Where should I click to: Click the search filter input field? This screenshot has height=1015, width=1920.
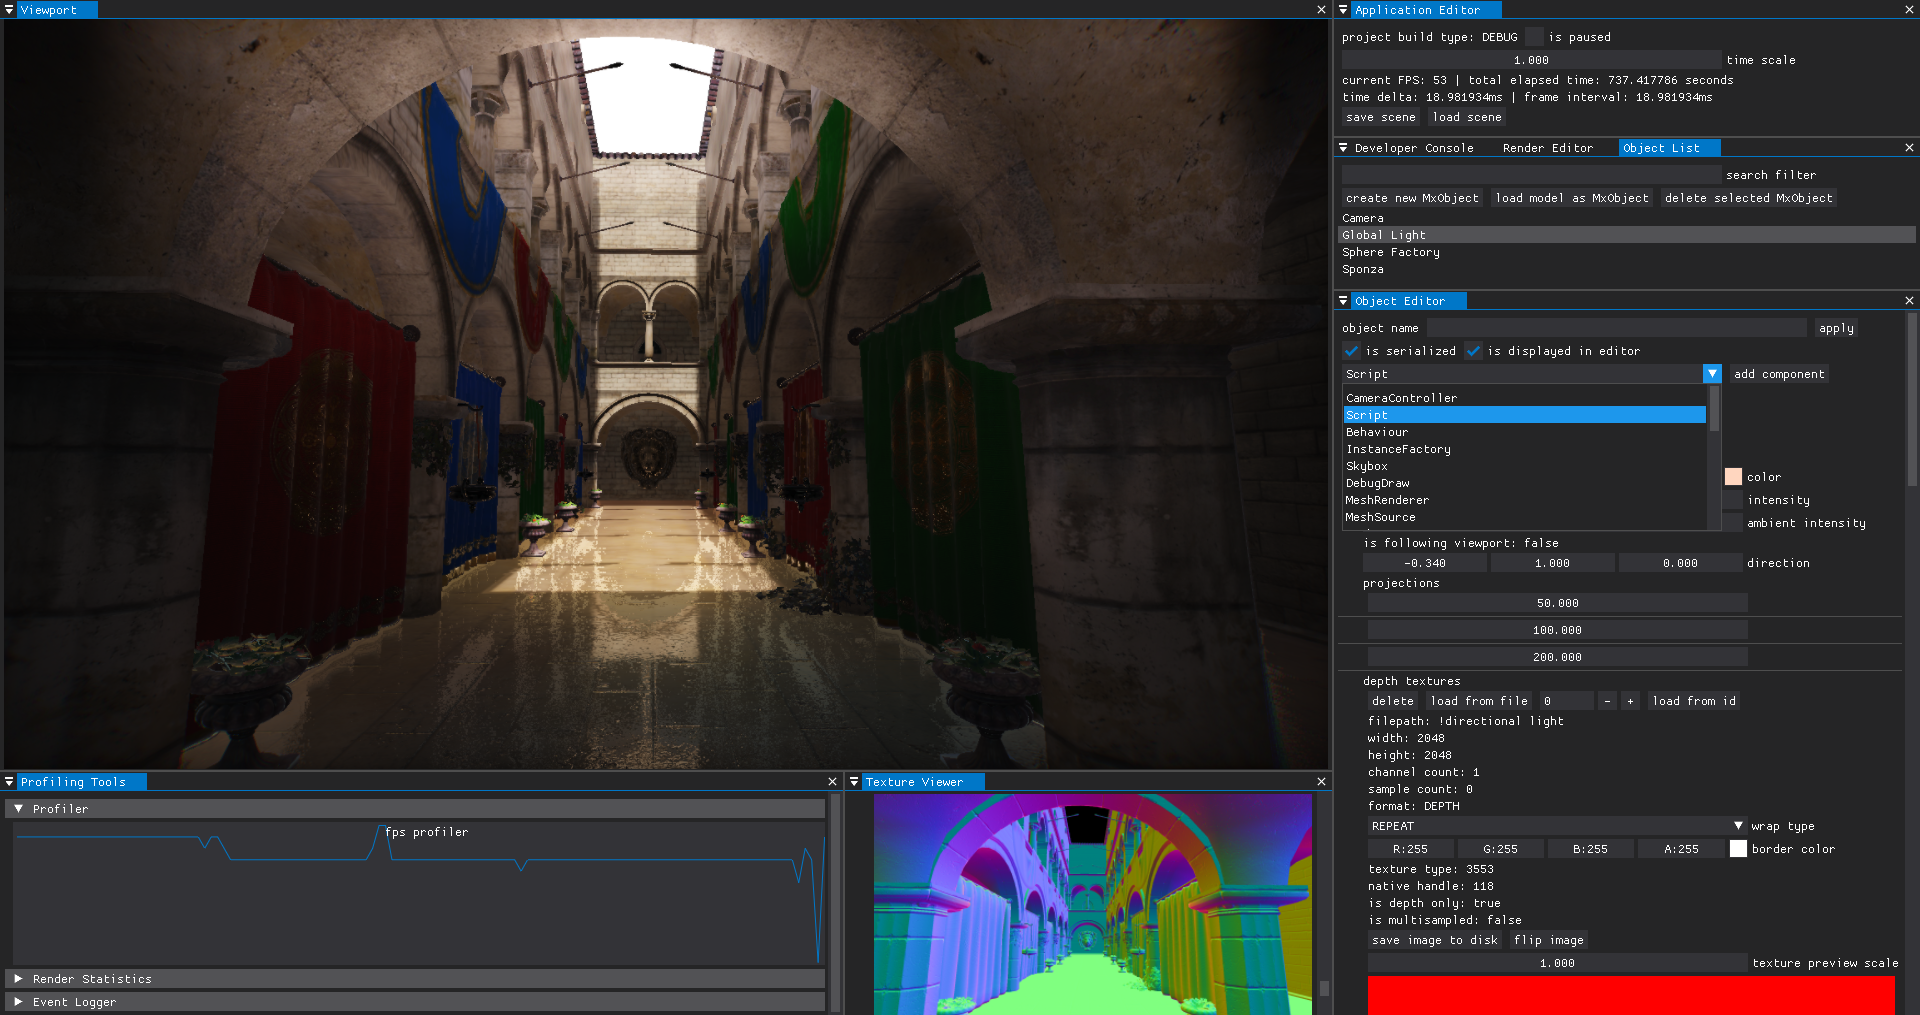point(1531,175)
